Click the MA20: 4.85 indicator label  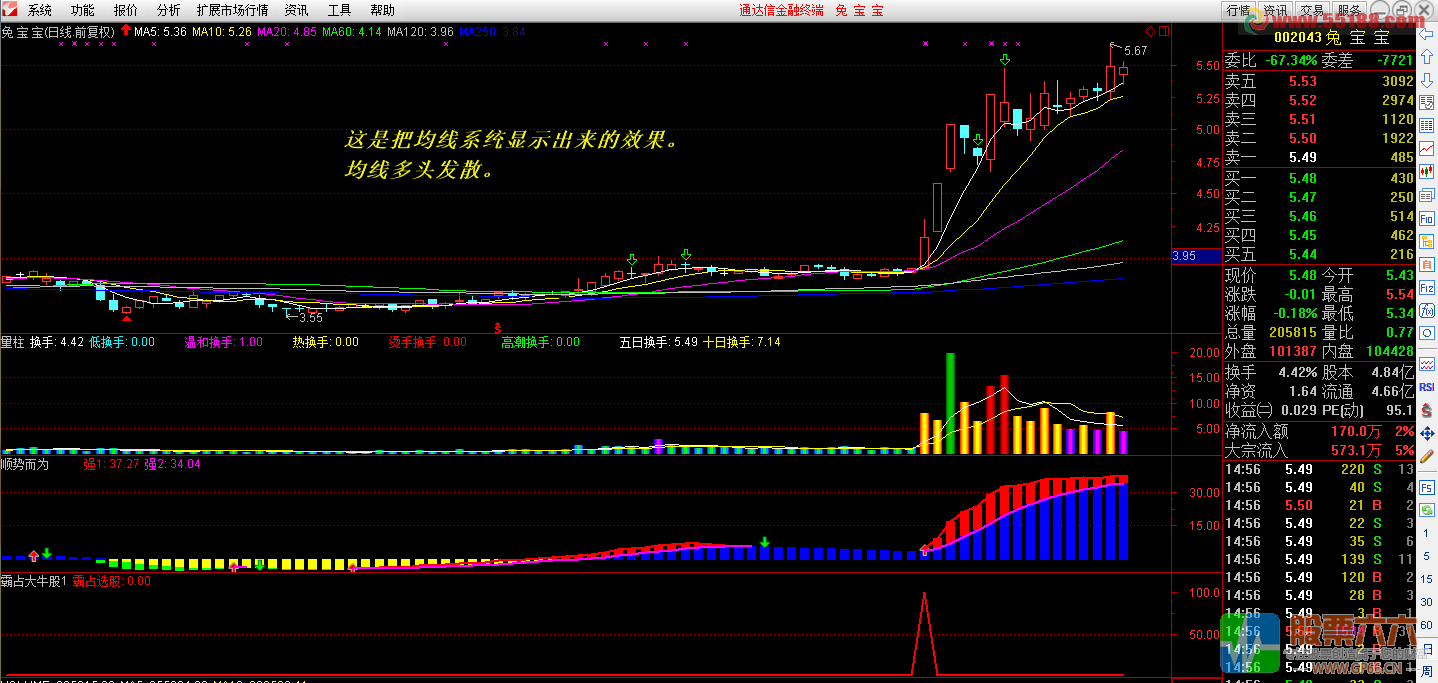(288, 32)
